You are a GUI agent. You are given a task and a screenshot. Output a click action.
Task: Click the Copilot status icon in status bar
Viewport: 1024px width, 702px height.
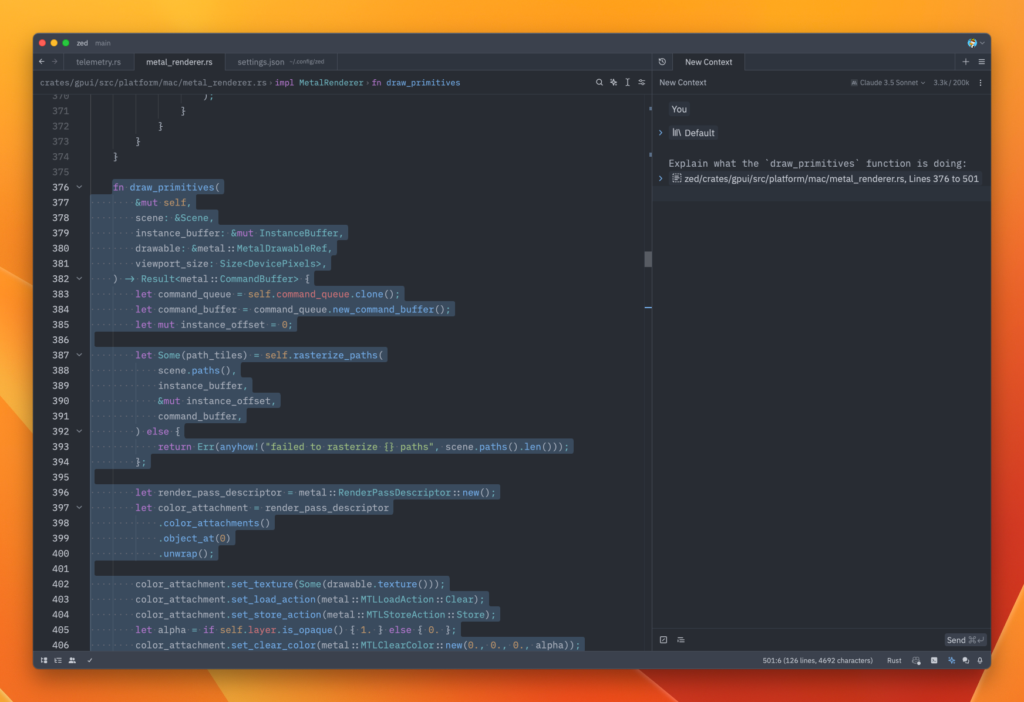pos(916,660)
